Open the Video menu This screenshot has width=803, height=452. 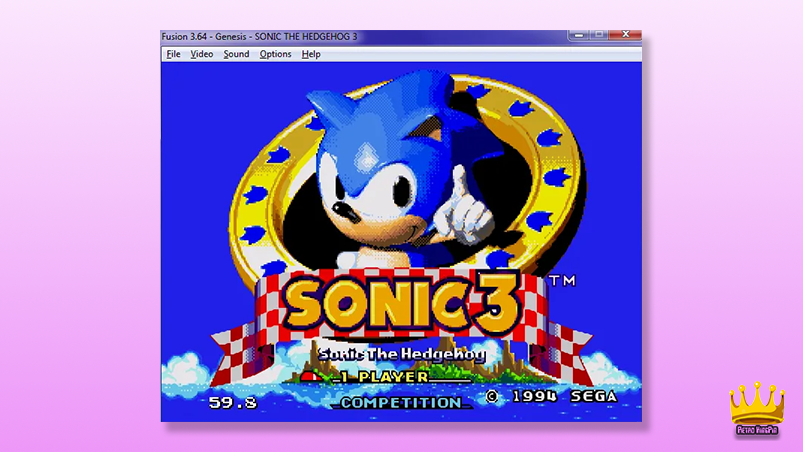[x=202, y=54]
